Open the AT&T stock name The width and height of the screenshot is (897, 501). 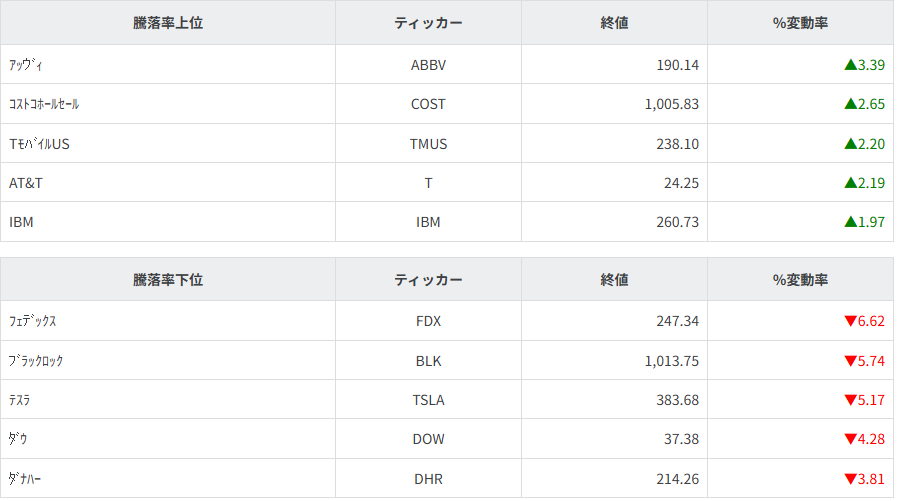24,183
